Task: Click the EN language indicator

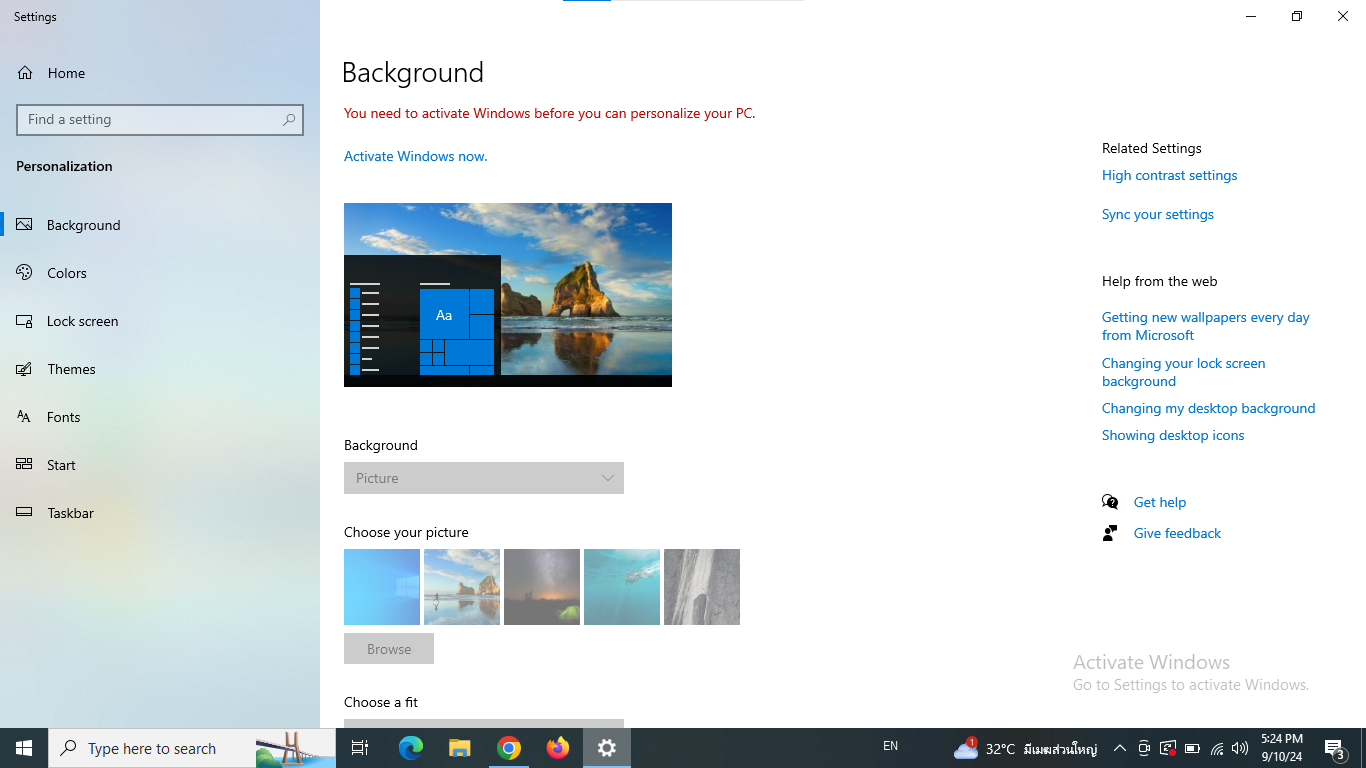Action: click(x=890, y=747)
